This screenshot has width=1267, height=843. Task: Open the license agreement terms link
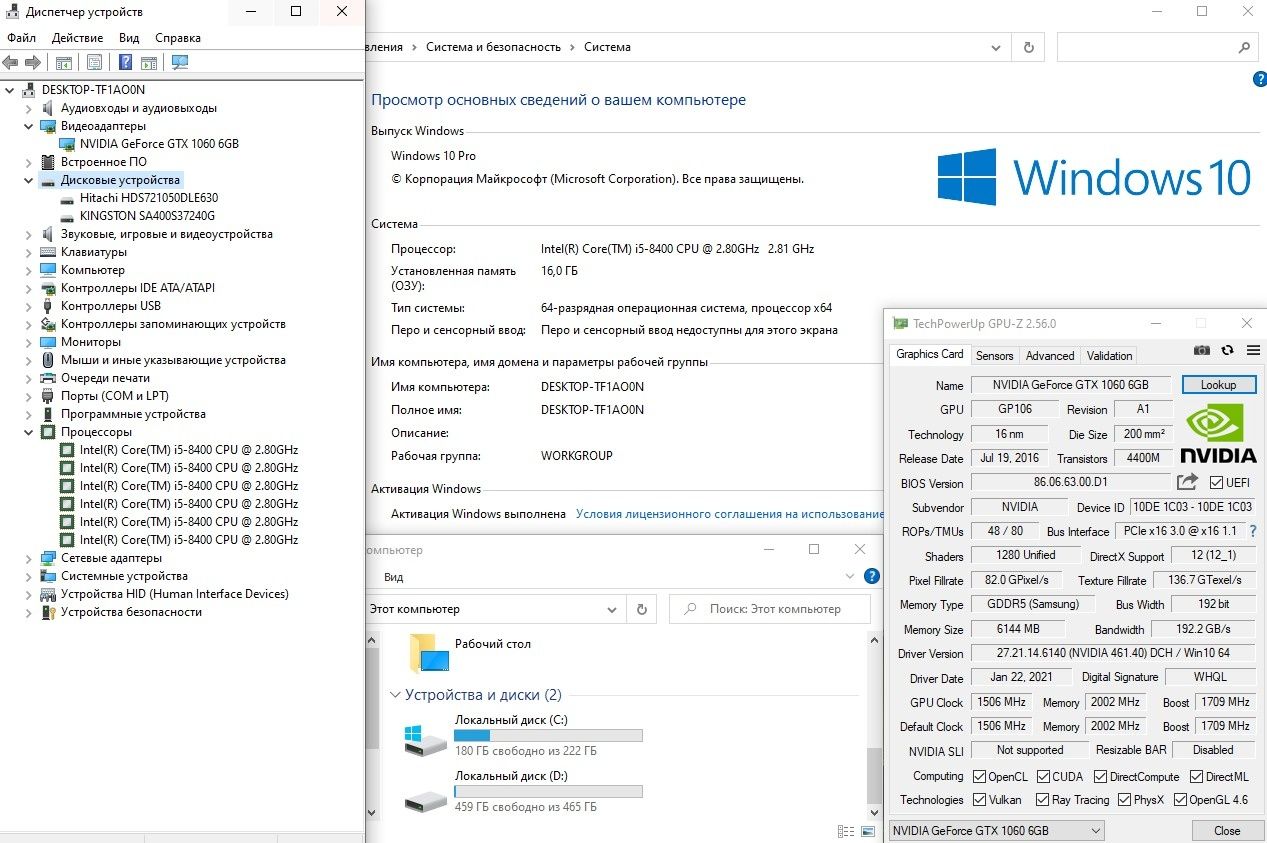coord(730,514)
